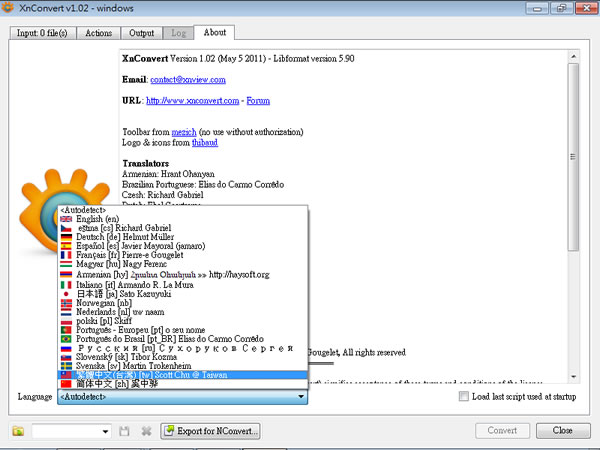Select Nederlands [nl] language
The image size is (600, 450).
coord(183,312)
